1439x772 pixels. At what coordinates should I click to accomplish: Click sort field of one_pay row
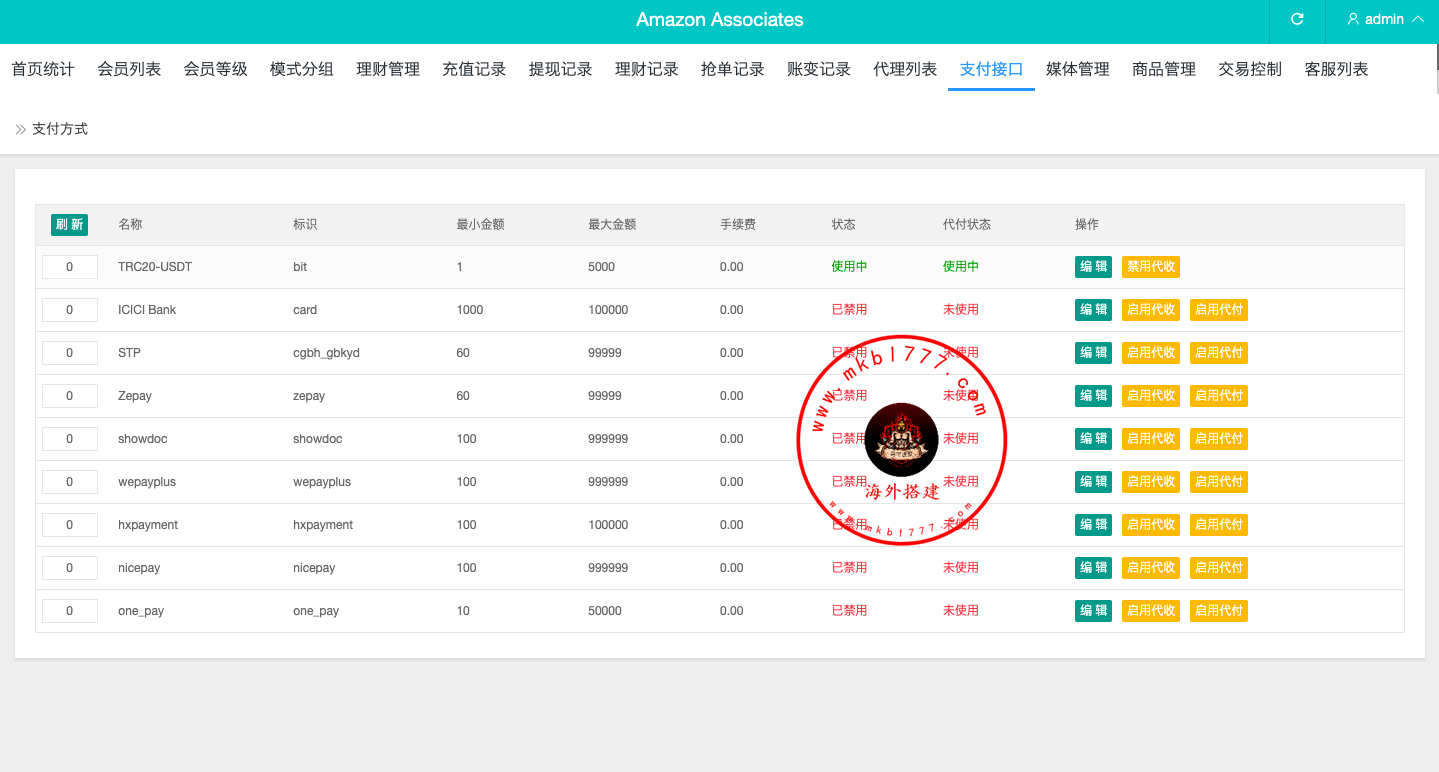70,611
